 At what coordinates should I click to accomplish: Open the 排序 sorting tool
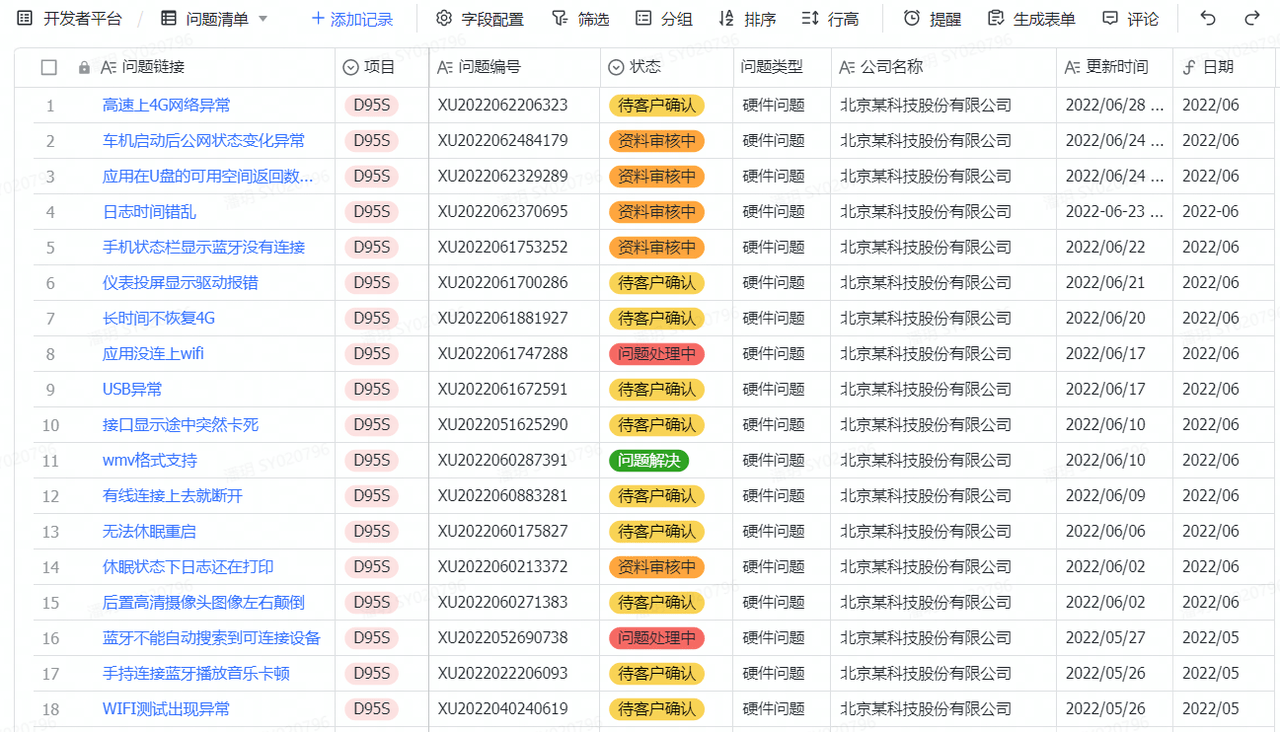747,19
